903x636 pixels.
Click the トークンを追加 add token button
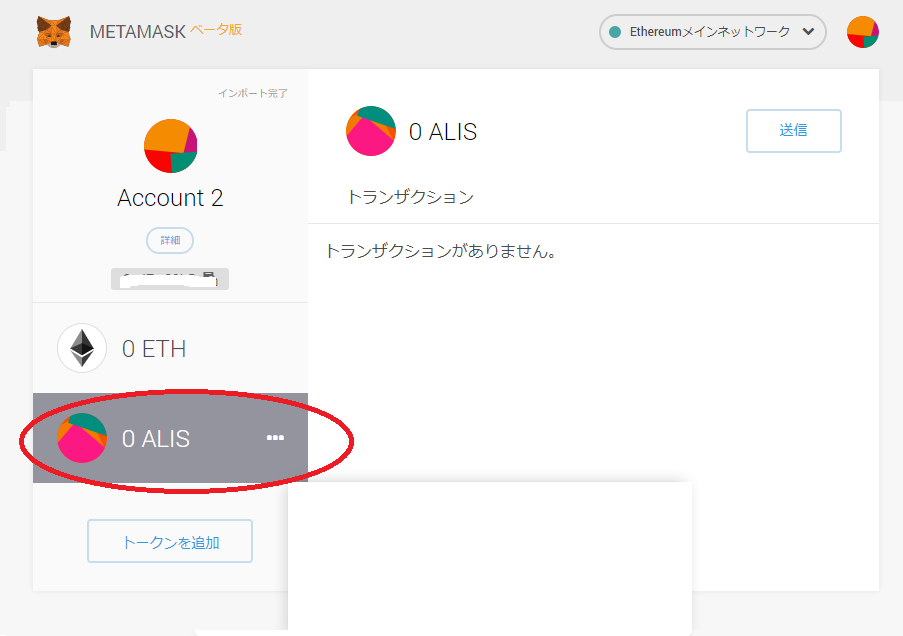[170, 542]
